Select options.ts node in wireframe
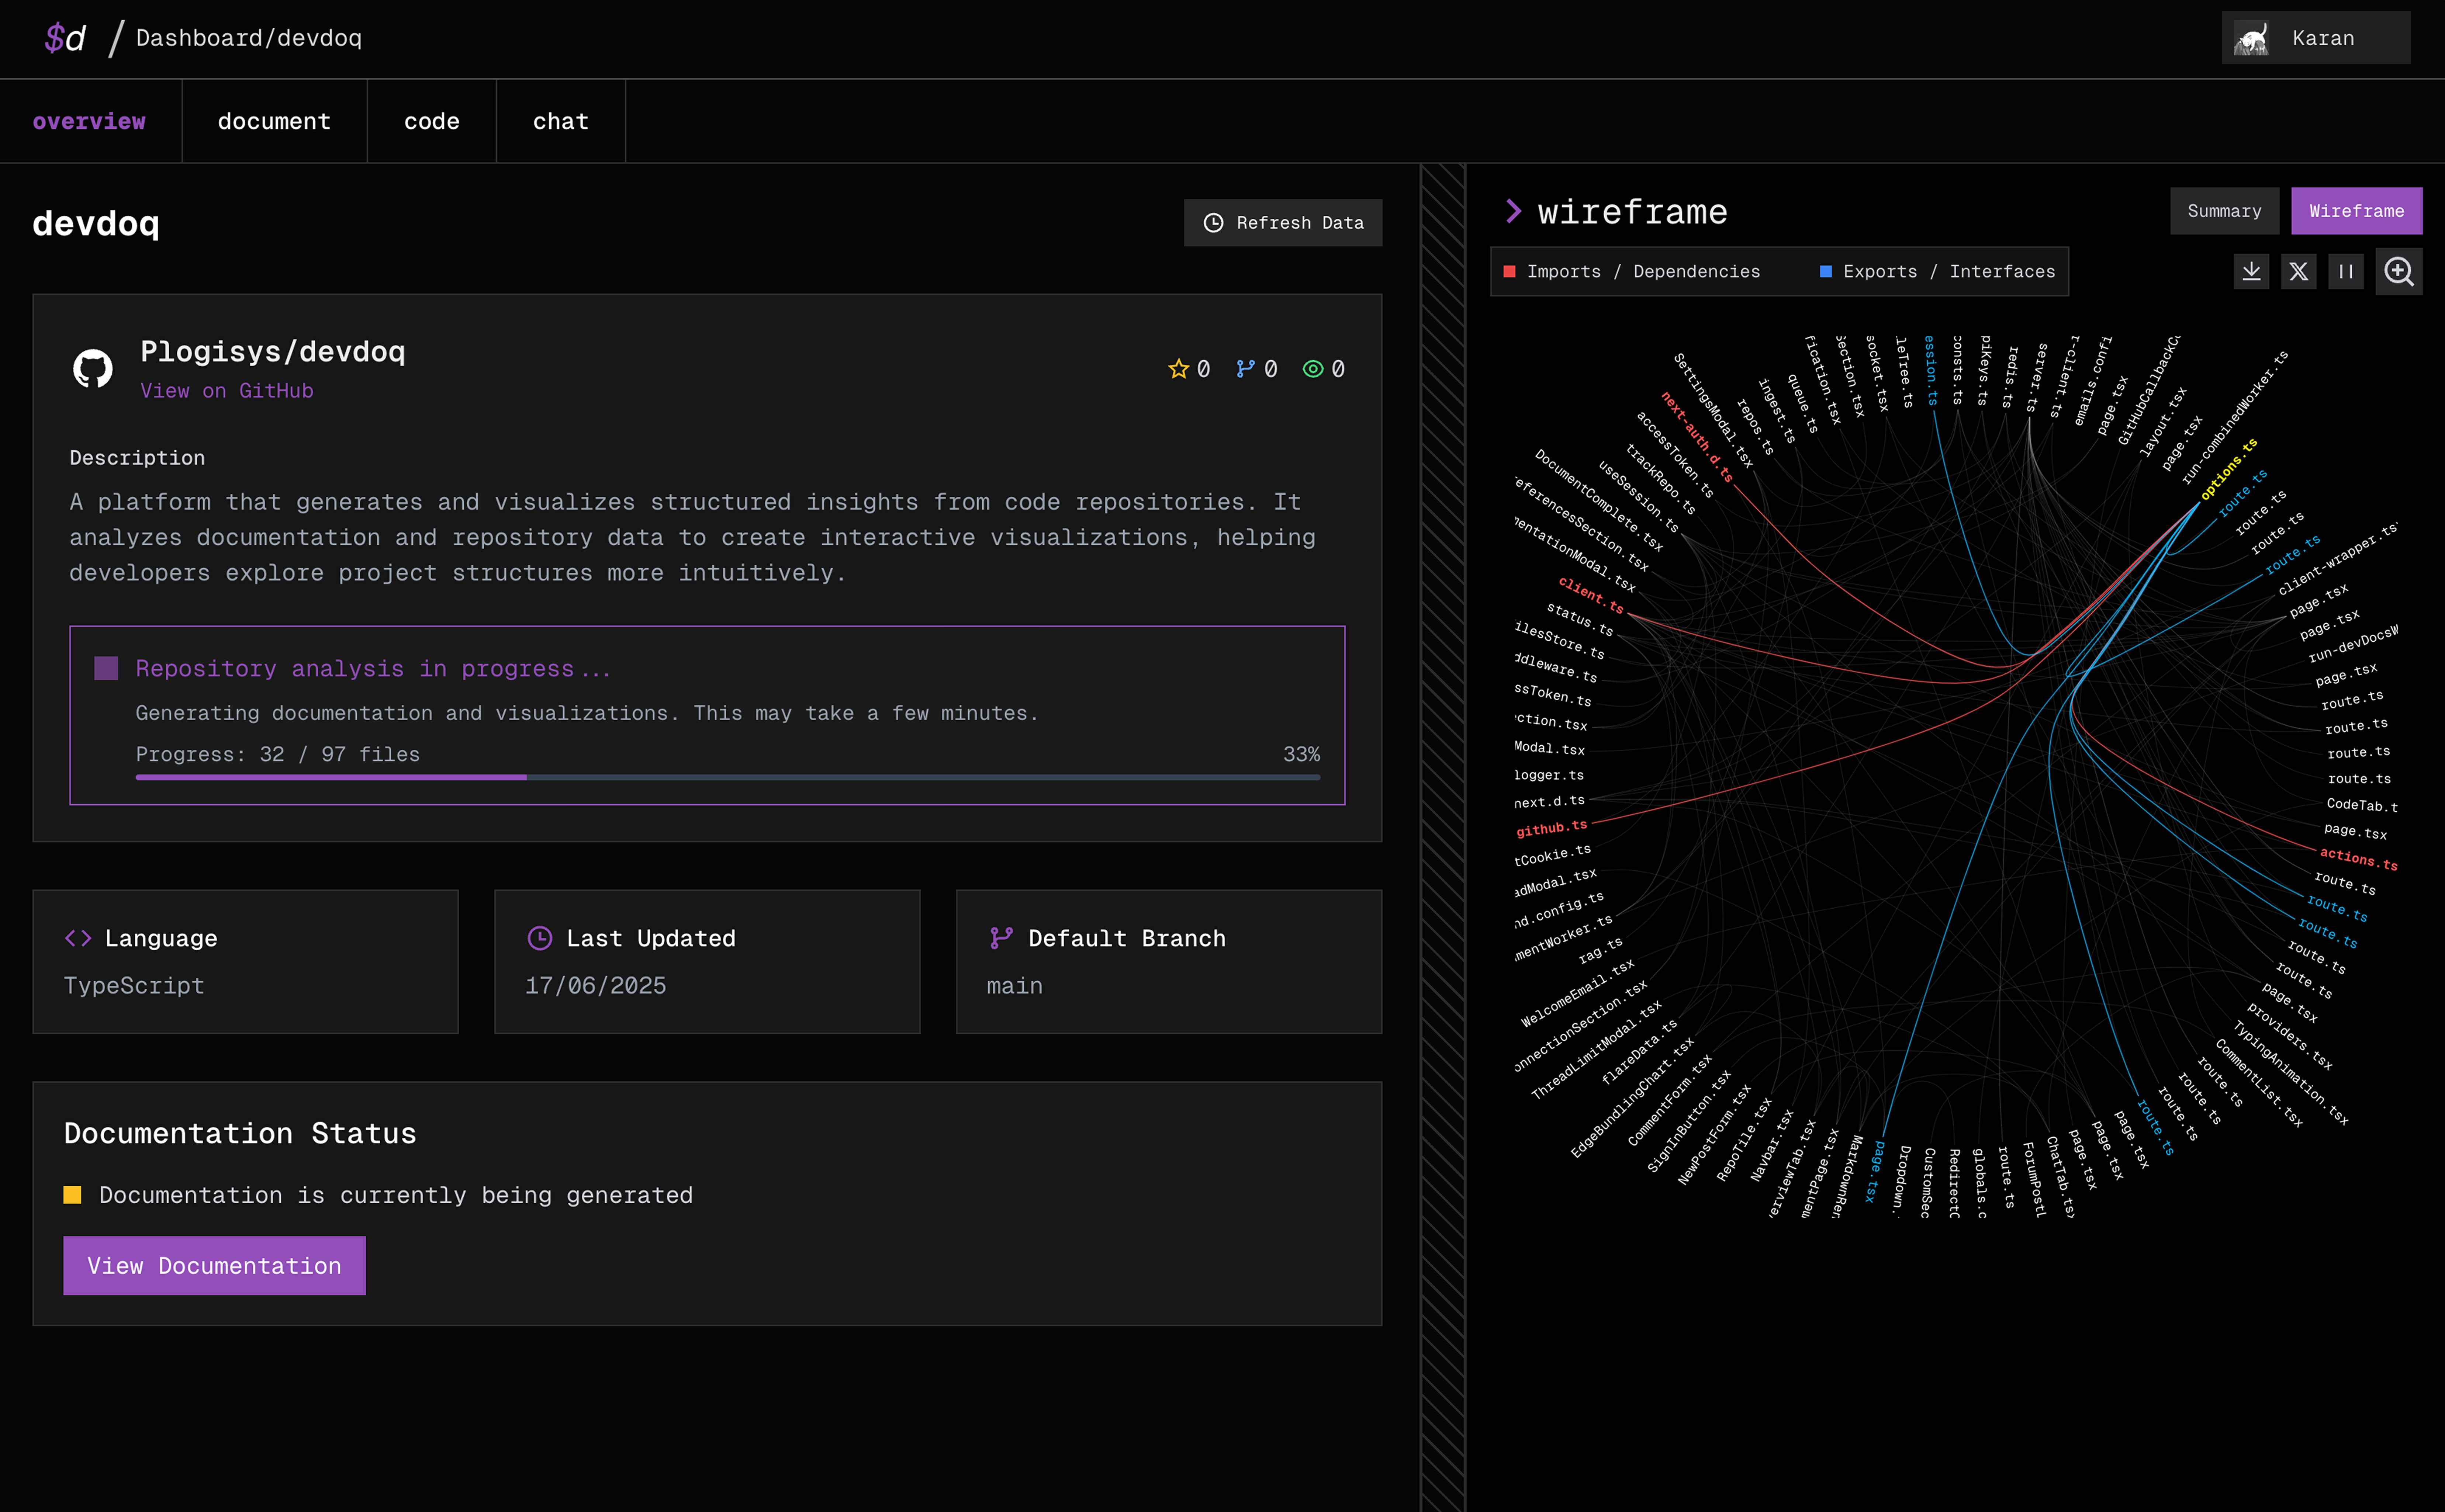 (x=2229, y=469)
